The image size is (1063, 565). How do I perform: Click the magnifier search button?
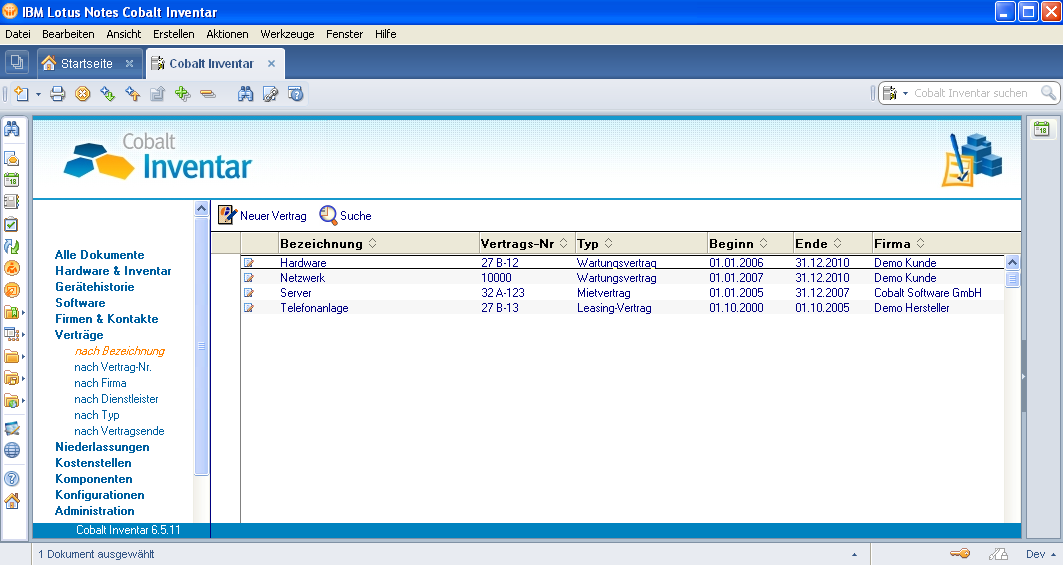(1048, 93)
